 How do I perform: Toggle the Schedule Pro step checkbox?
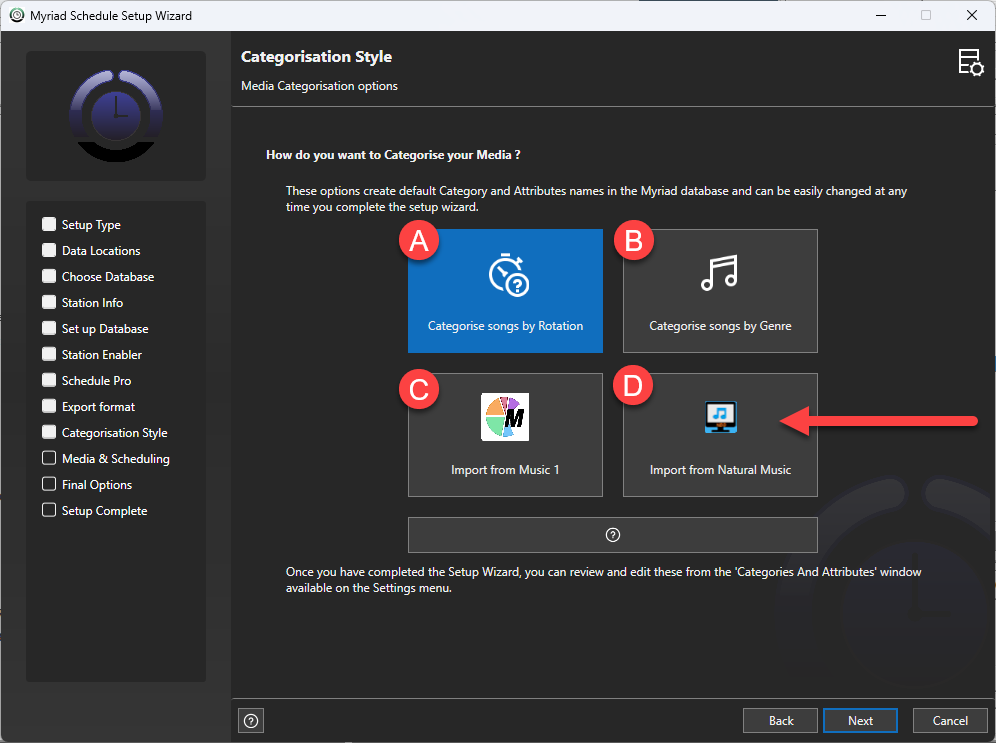(49, 380)
